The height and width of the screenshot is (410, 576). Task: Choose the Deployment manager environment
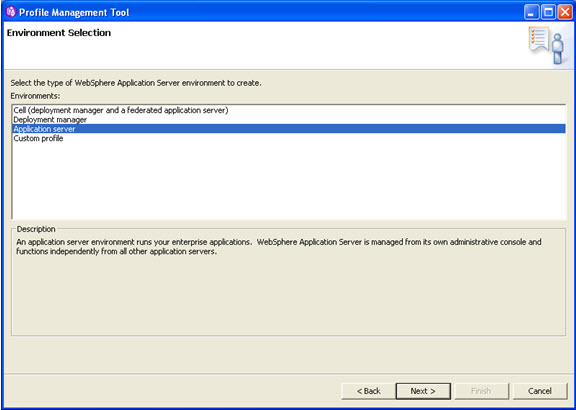289,120
